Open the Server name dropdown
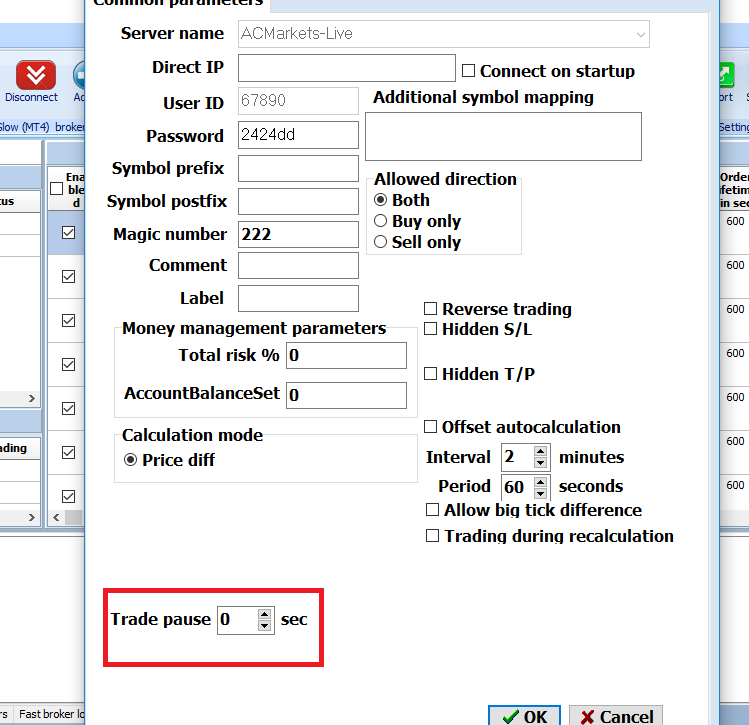Viewport: 749px width, 725px height. (x=641, y=34)
